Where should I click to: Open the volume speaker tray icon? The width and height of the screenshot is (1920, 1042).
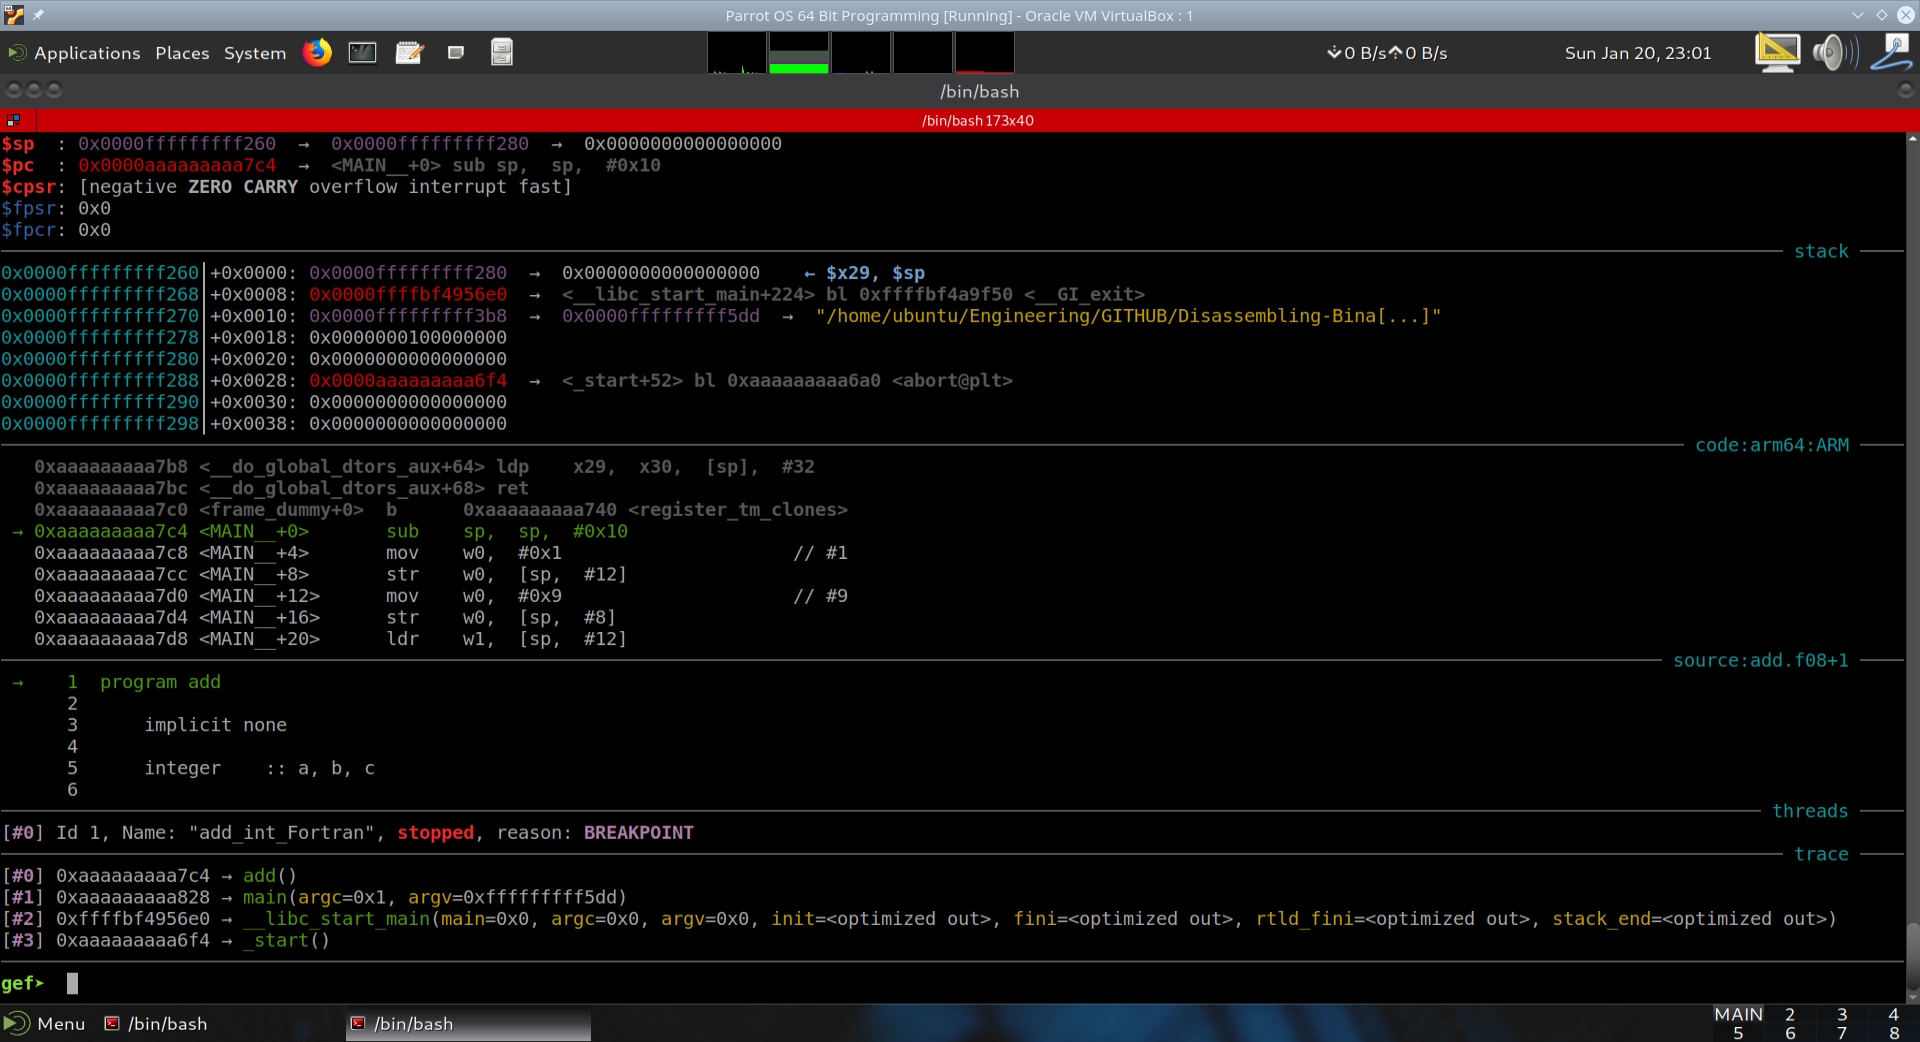point(1835,52)
